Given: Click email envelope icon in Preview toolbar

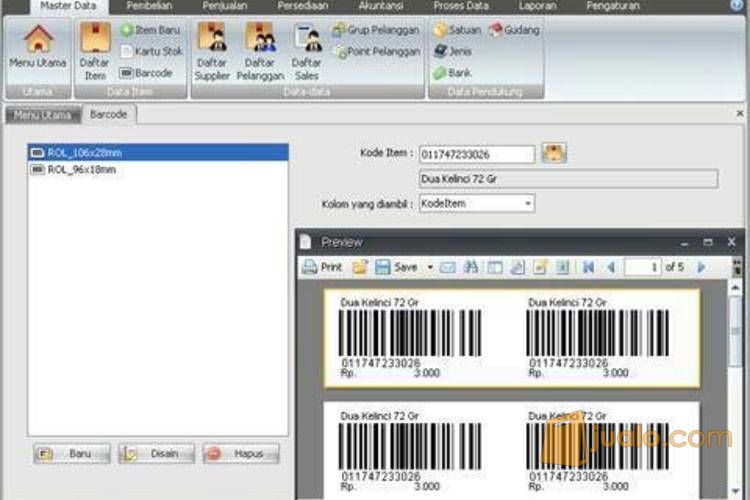Looking at the screenshot, I should (x=448, y=267).
